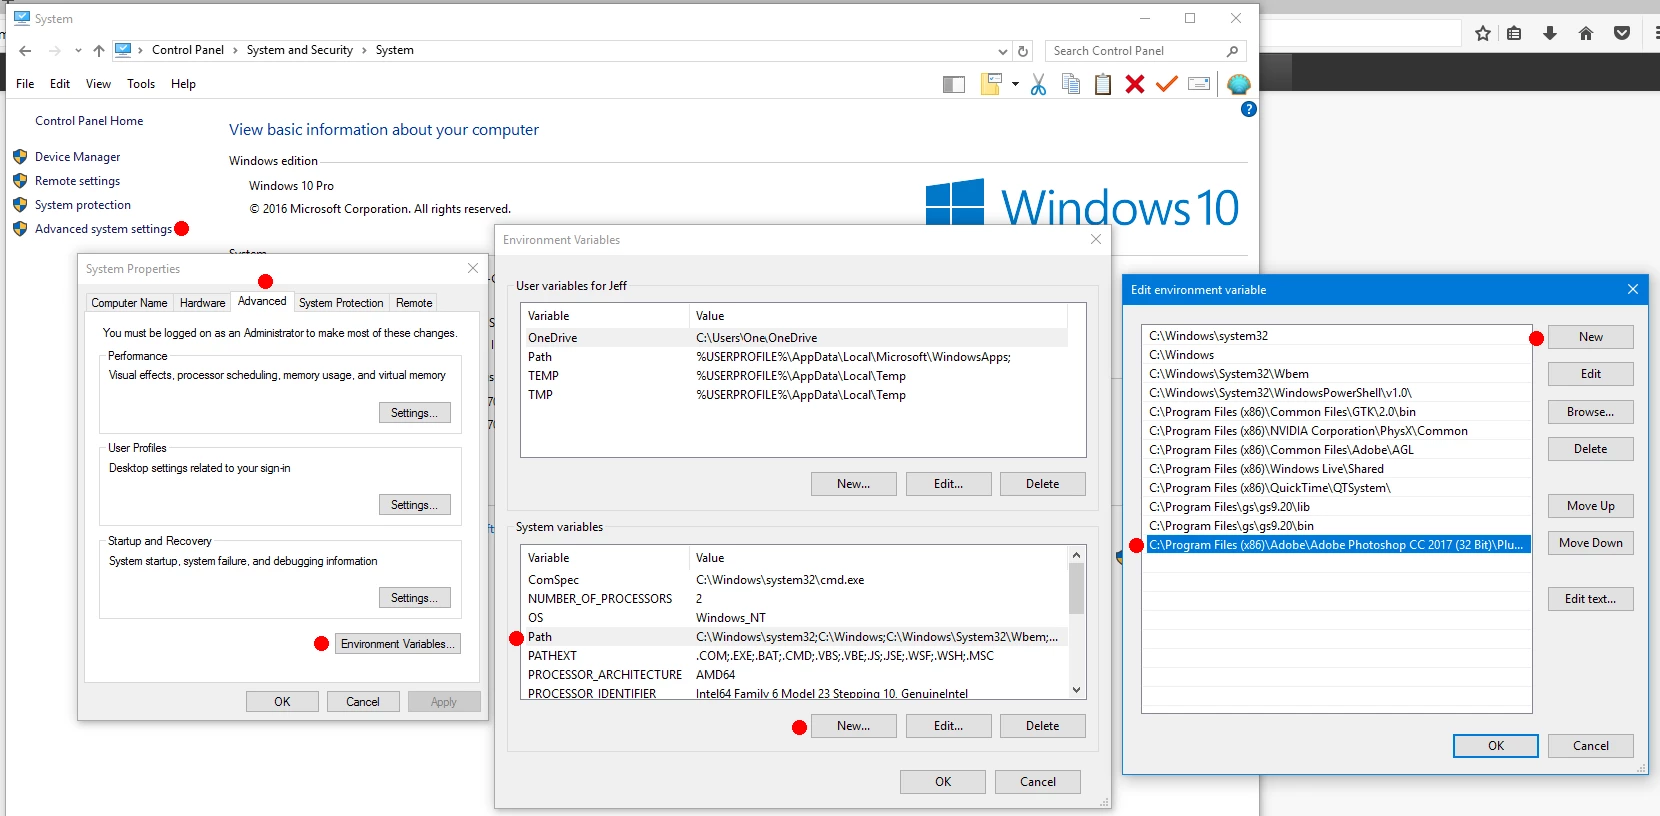Open the File menu
This screenshot has width=1660, height=816.
click(x=25, y=84)
